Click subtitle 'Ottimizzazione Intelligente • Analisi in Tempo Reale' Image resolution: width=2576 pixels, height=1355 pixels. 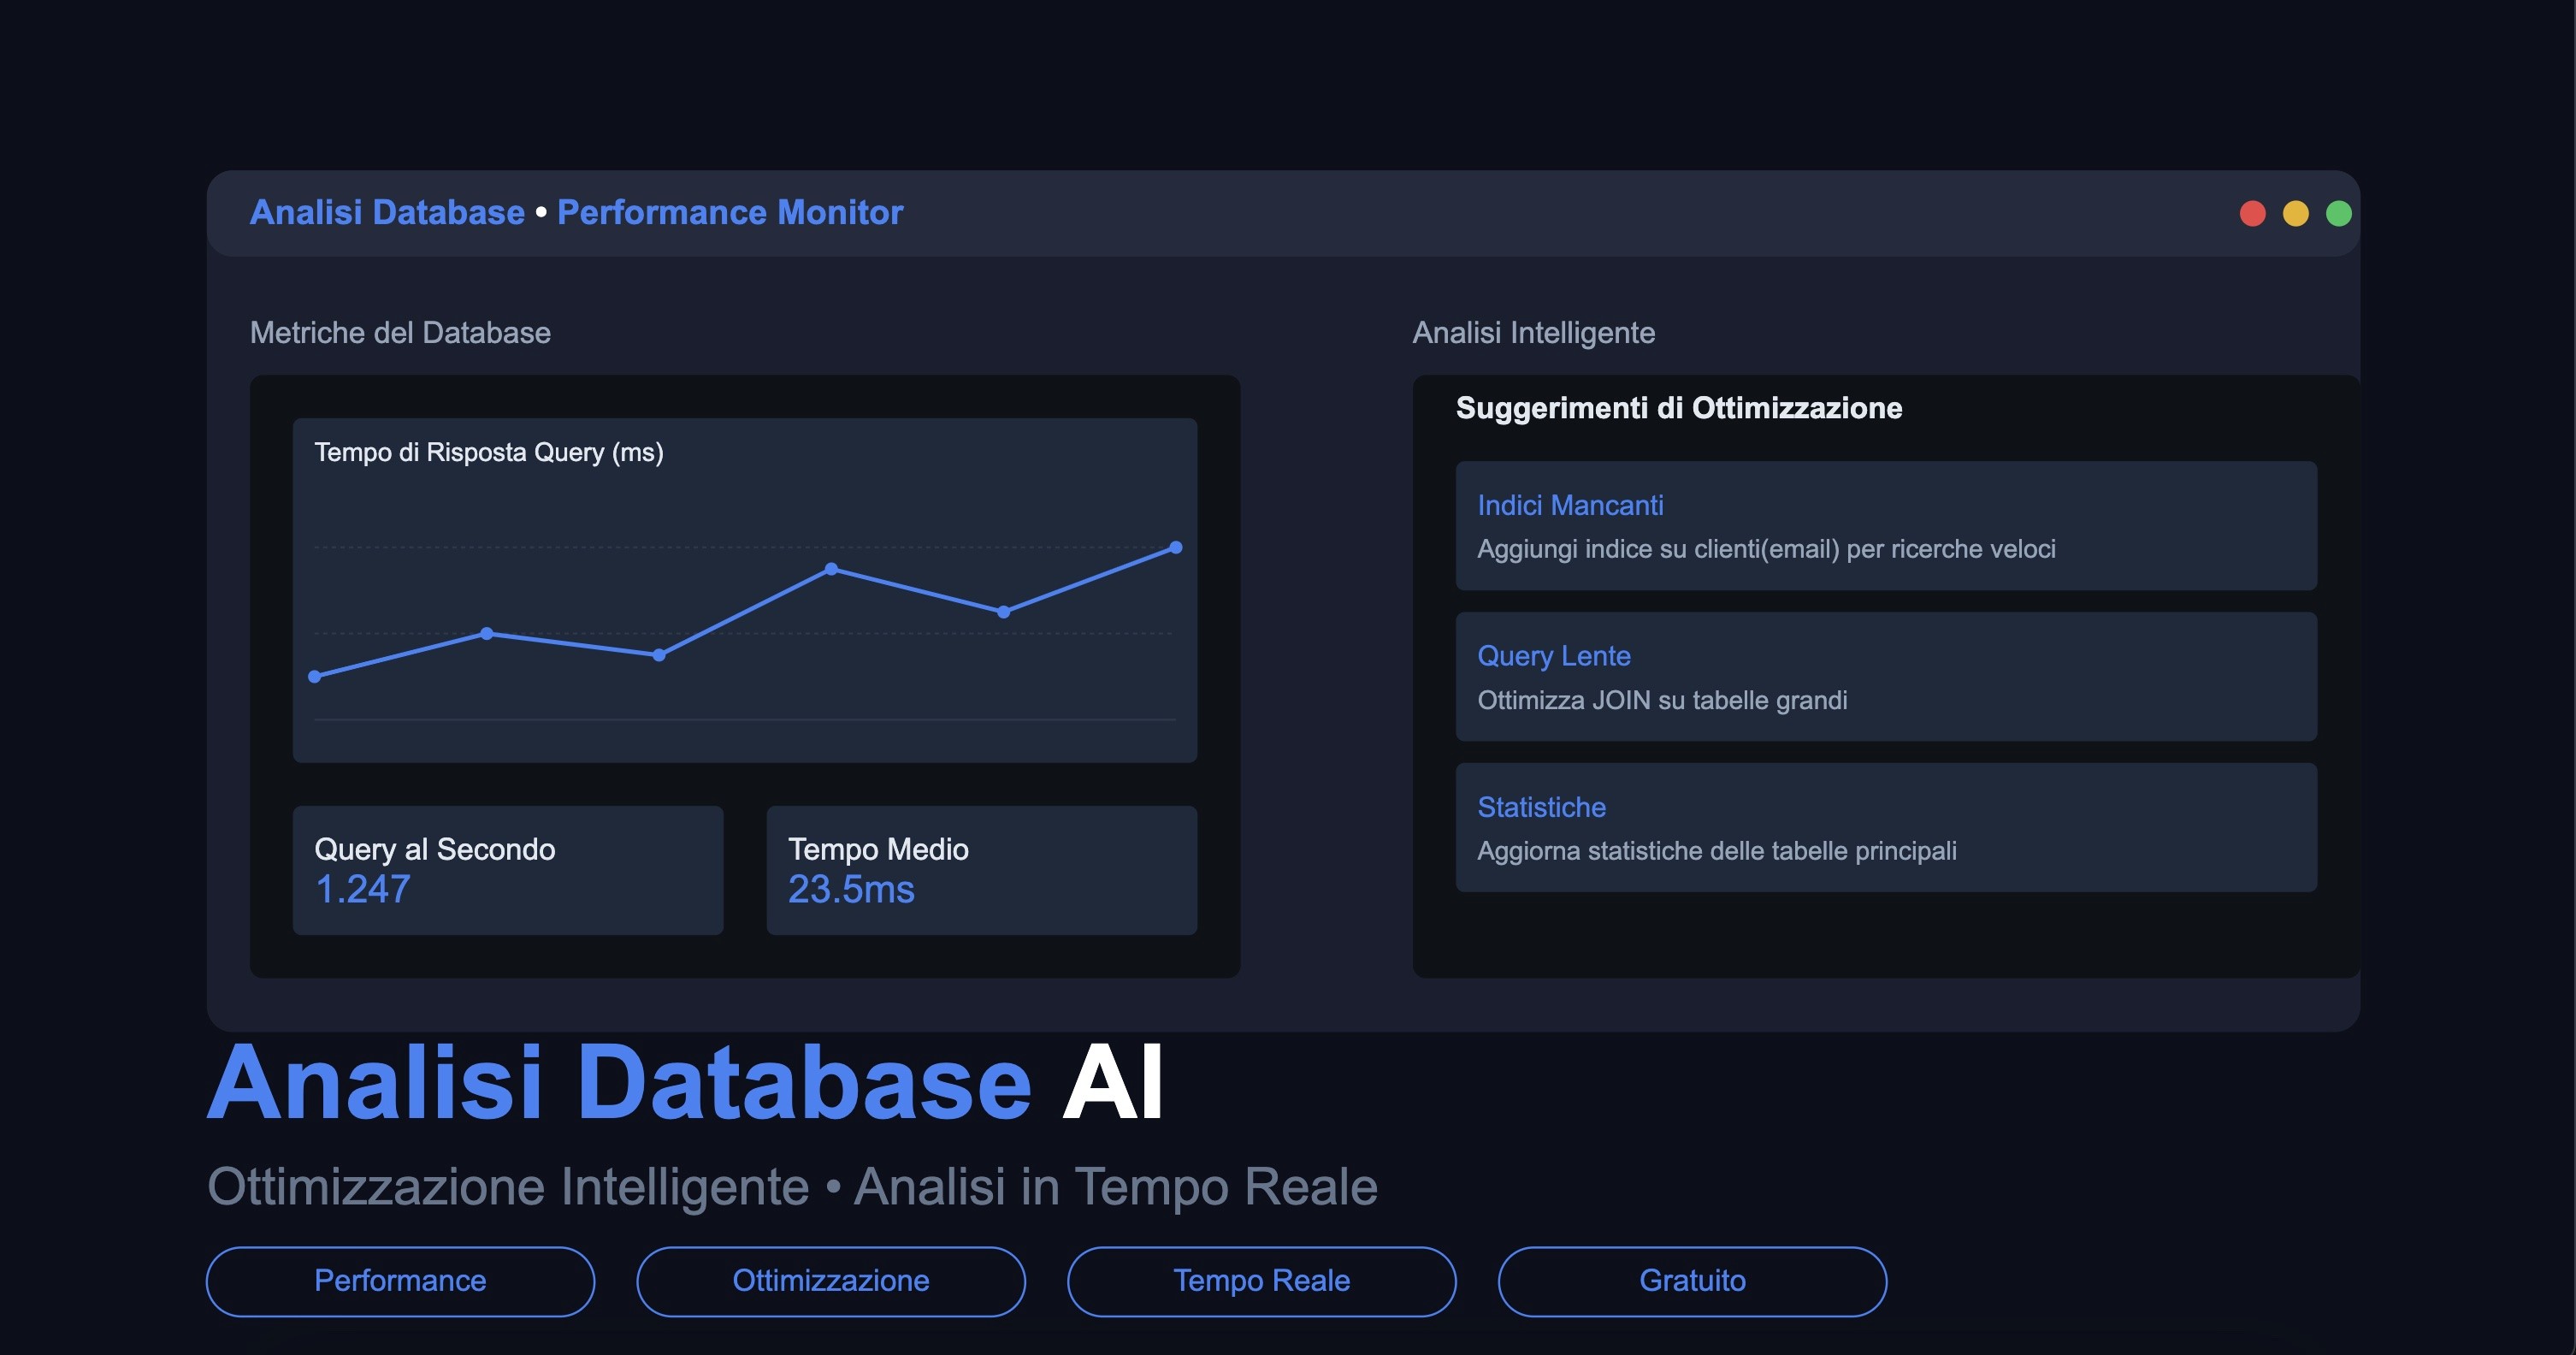(792, 1187)
